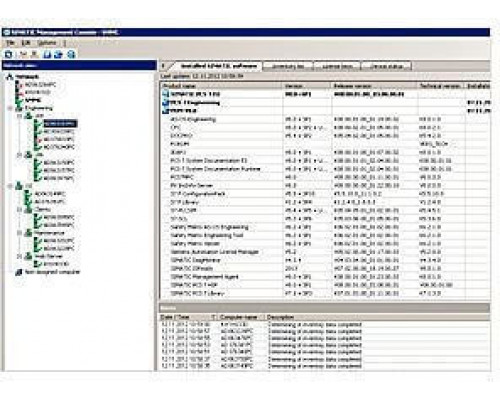Switch to the Inventory list tab
The image size is (500, 400).
[288, 66]
